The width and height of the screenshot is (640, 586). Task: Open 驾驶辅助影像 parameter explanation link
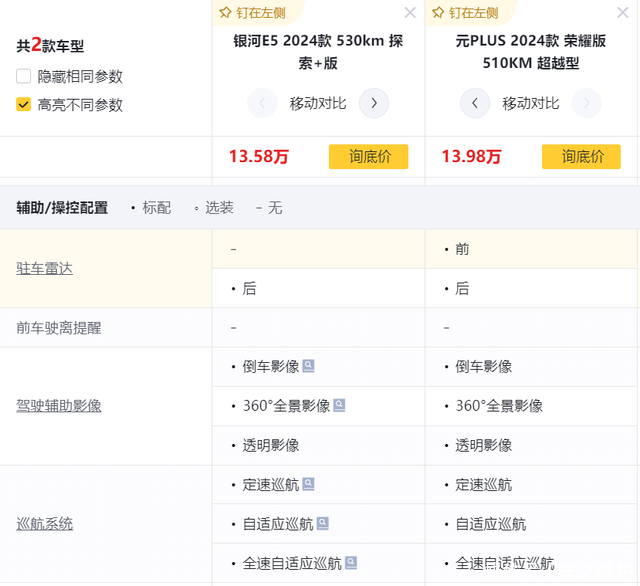coord(59,405)
